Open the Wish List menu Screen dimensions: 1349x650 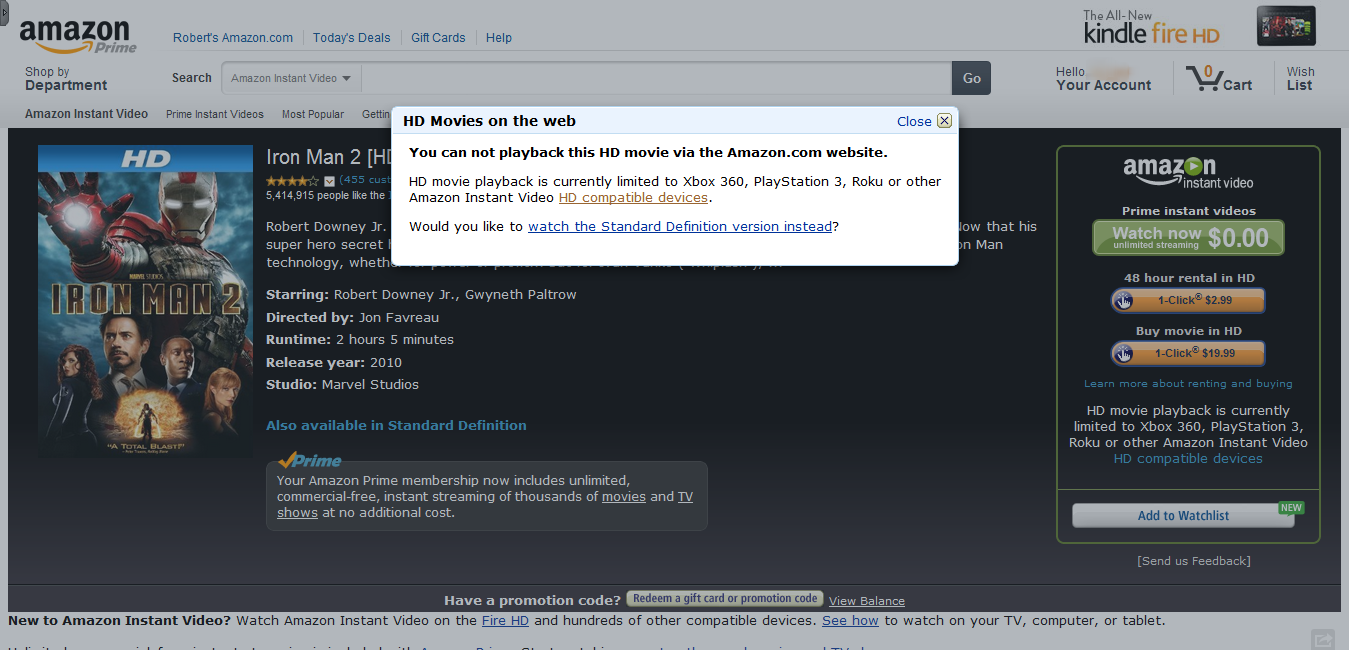(1300, 79)
